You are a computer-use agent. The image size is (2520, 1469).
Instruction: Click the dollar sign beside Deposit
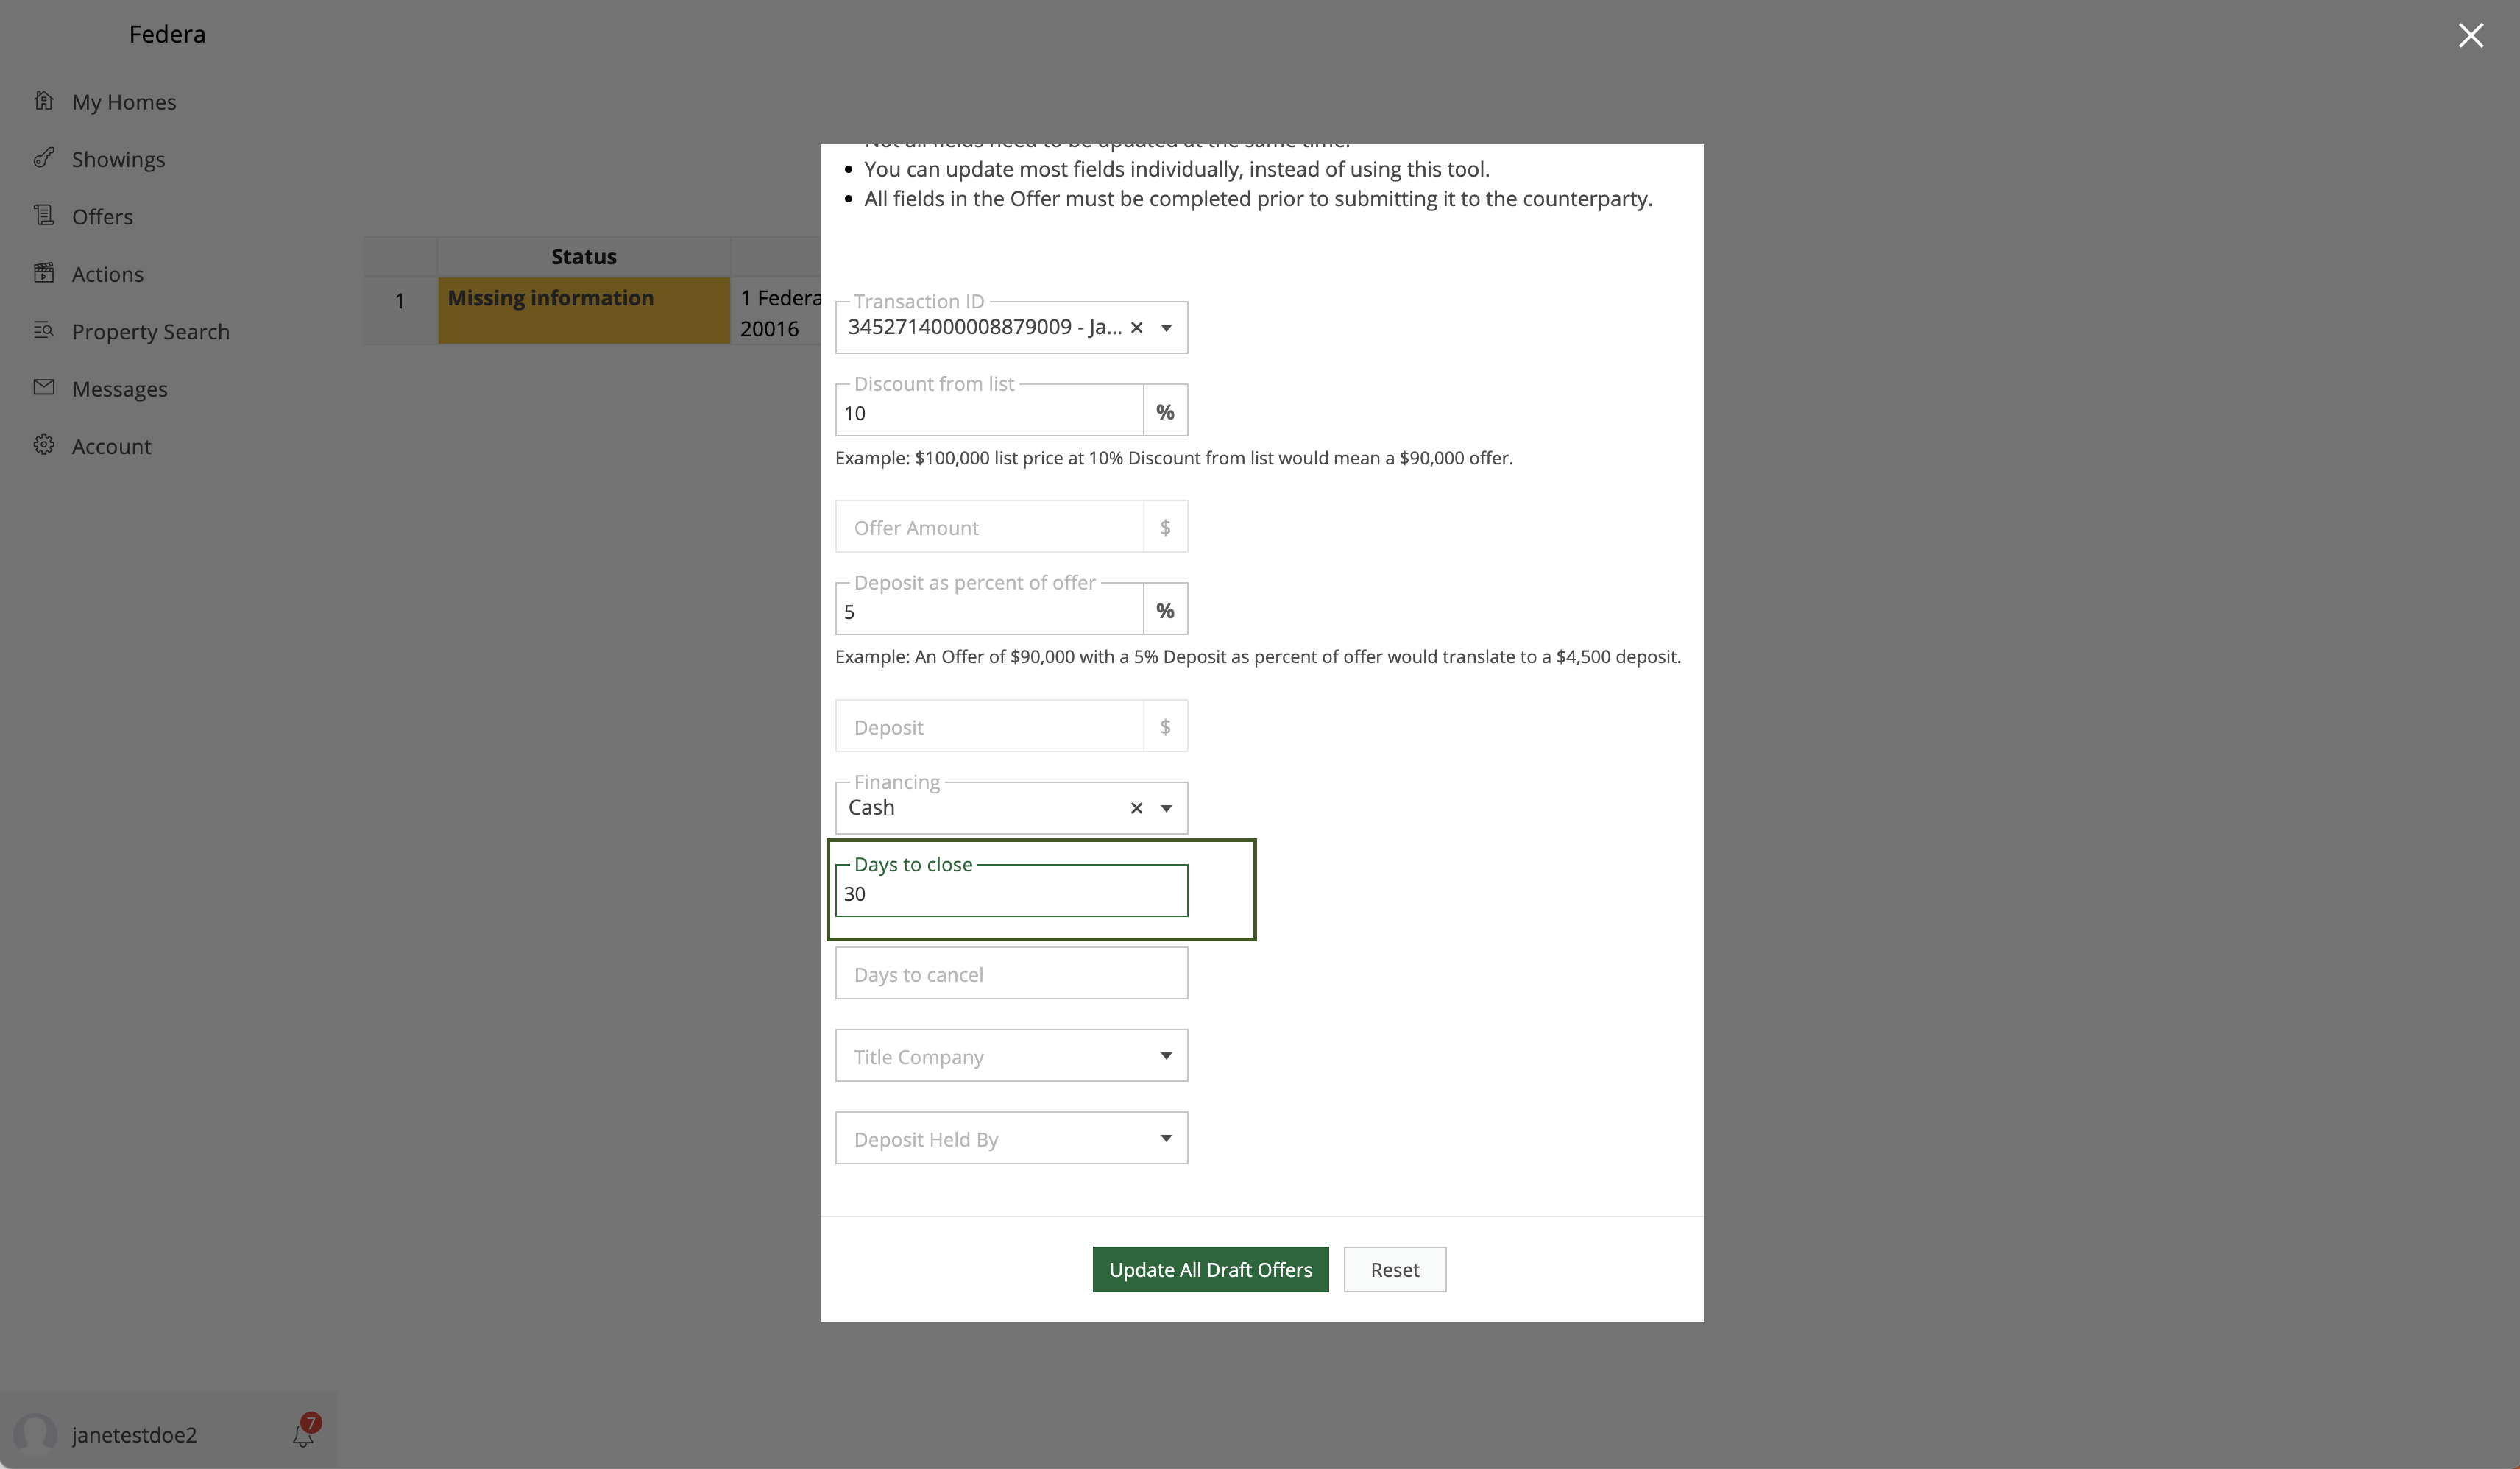[1166, 726]
